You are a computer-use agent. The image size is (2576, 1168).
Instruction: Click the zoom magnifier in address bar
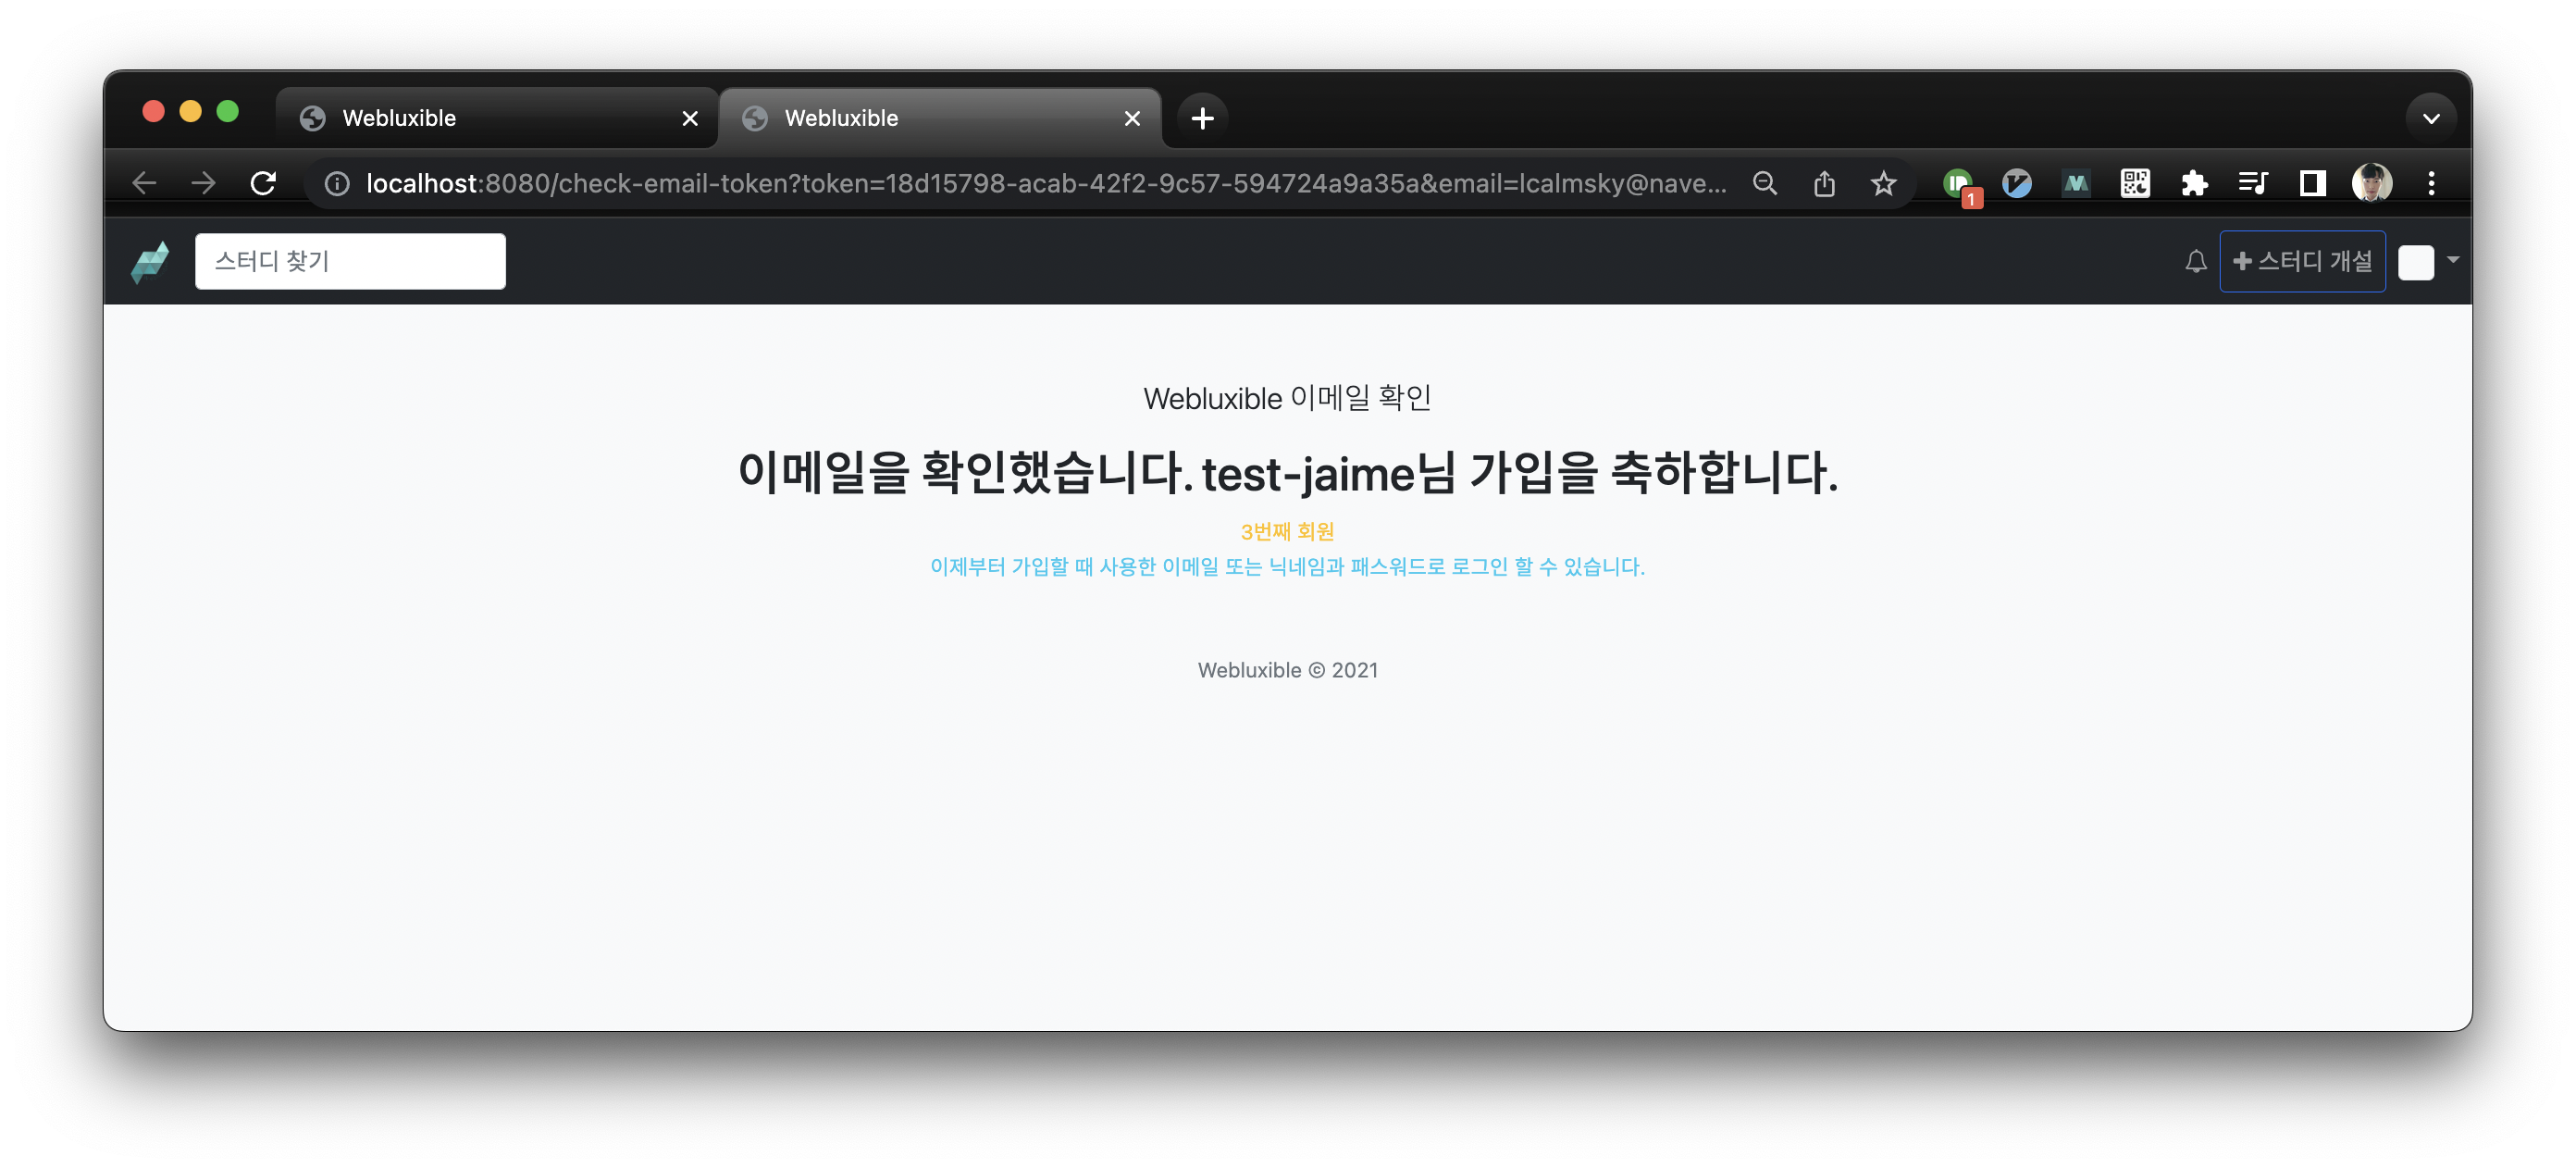1765,183
